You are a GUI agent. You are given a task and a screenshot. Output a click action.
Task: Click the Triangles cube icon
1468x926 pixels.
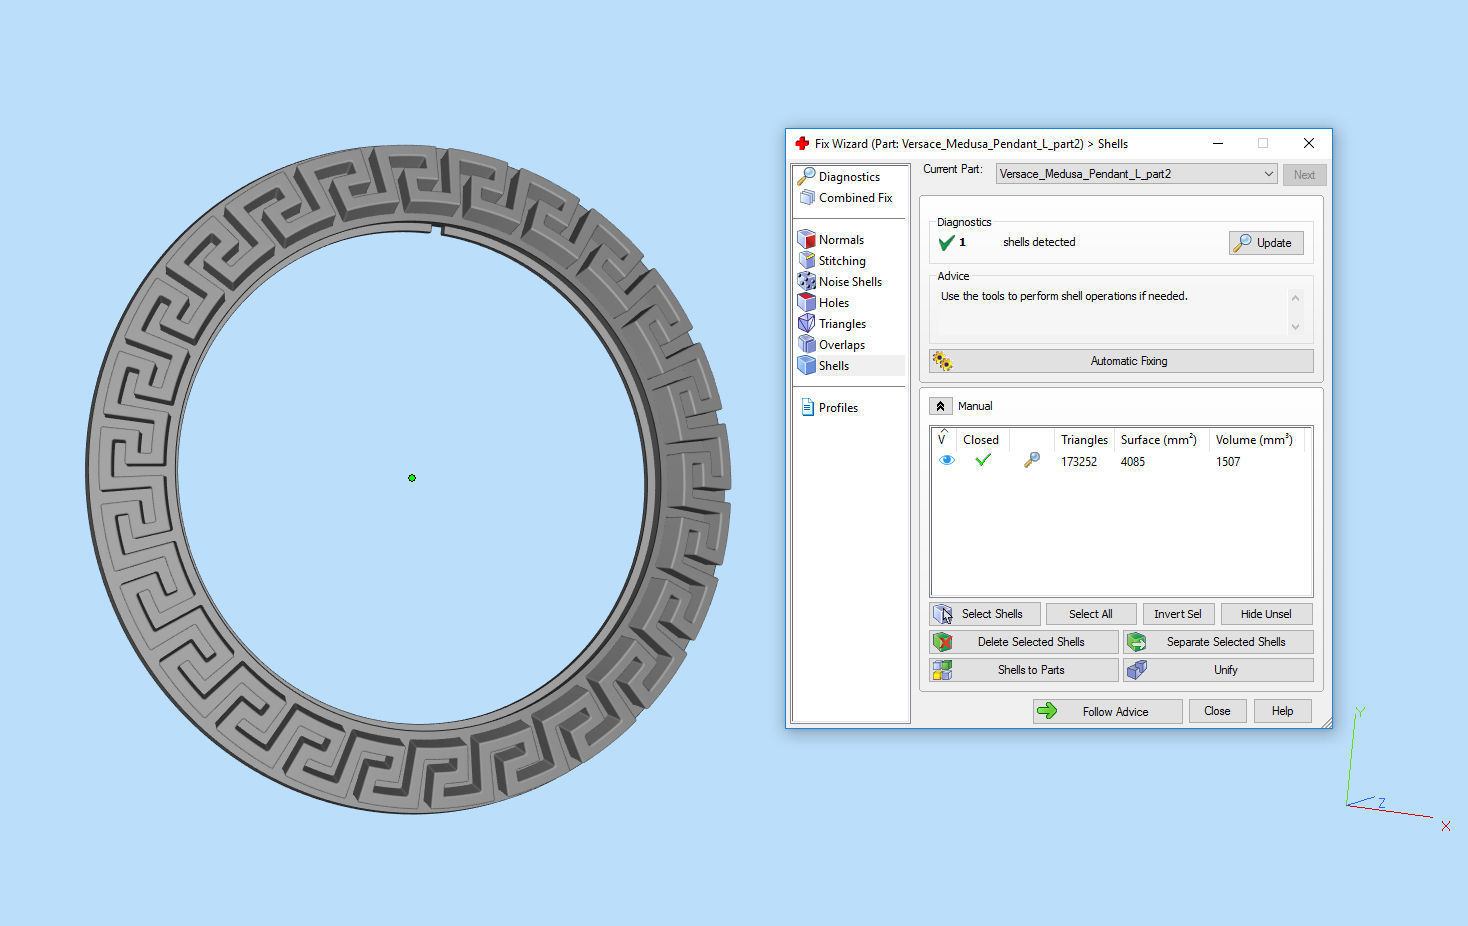pos(806,323)
